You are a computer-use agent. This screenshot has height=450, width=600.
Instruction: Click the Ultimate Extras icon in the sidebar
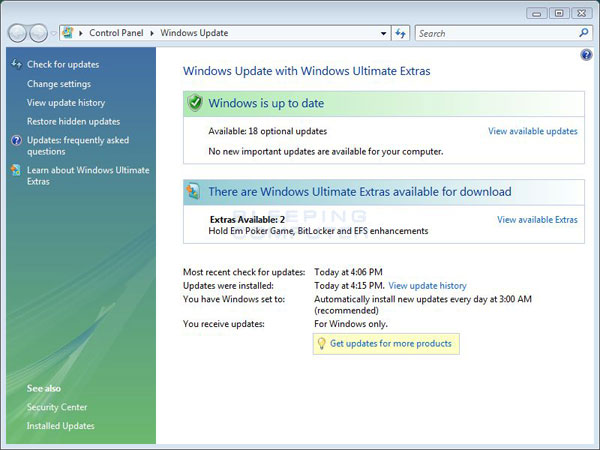click(x=16, y=170)
